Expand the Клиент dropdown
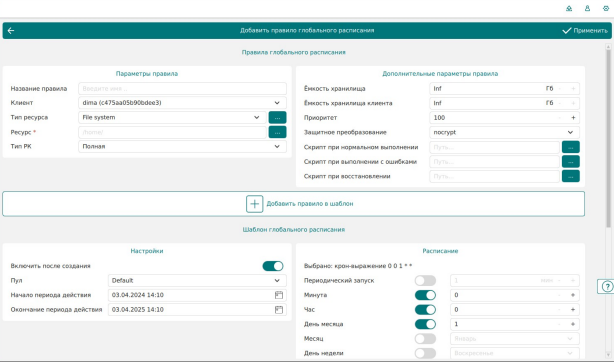Screen dimensions: 614x363 182,103
